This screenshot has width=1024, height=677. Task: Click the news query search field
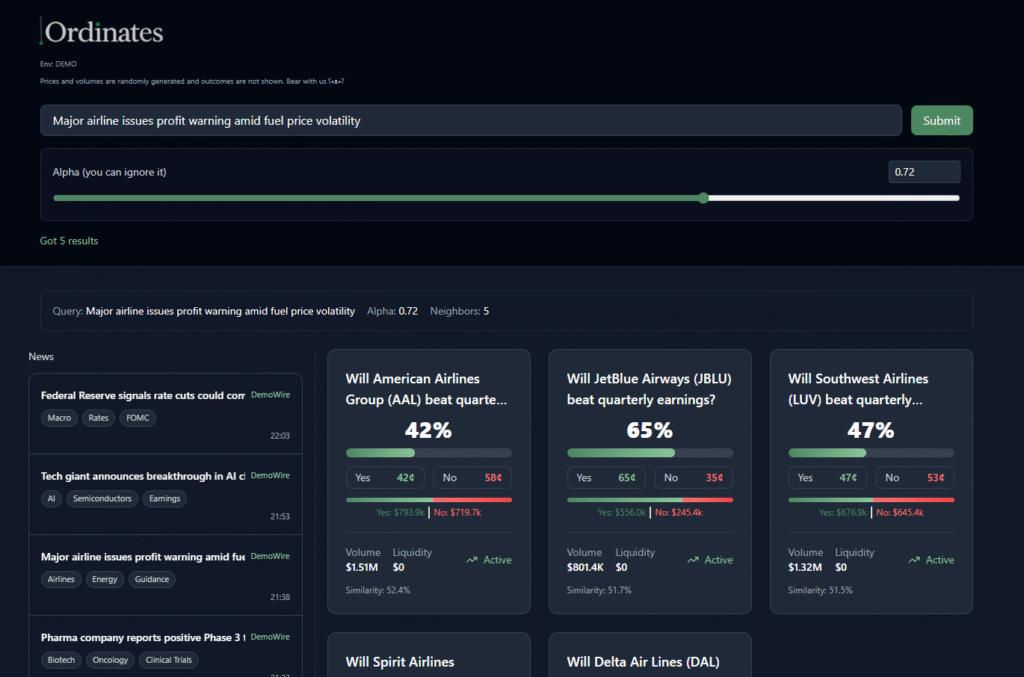click(470, 121)
